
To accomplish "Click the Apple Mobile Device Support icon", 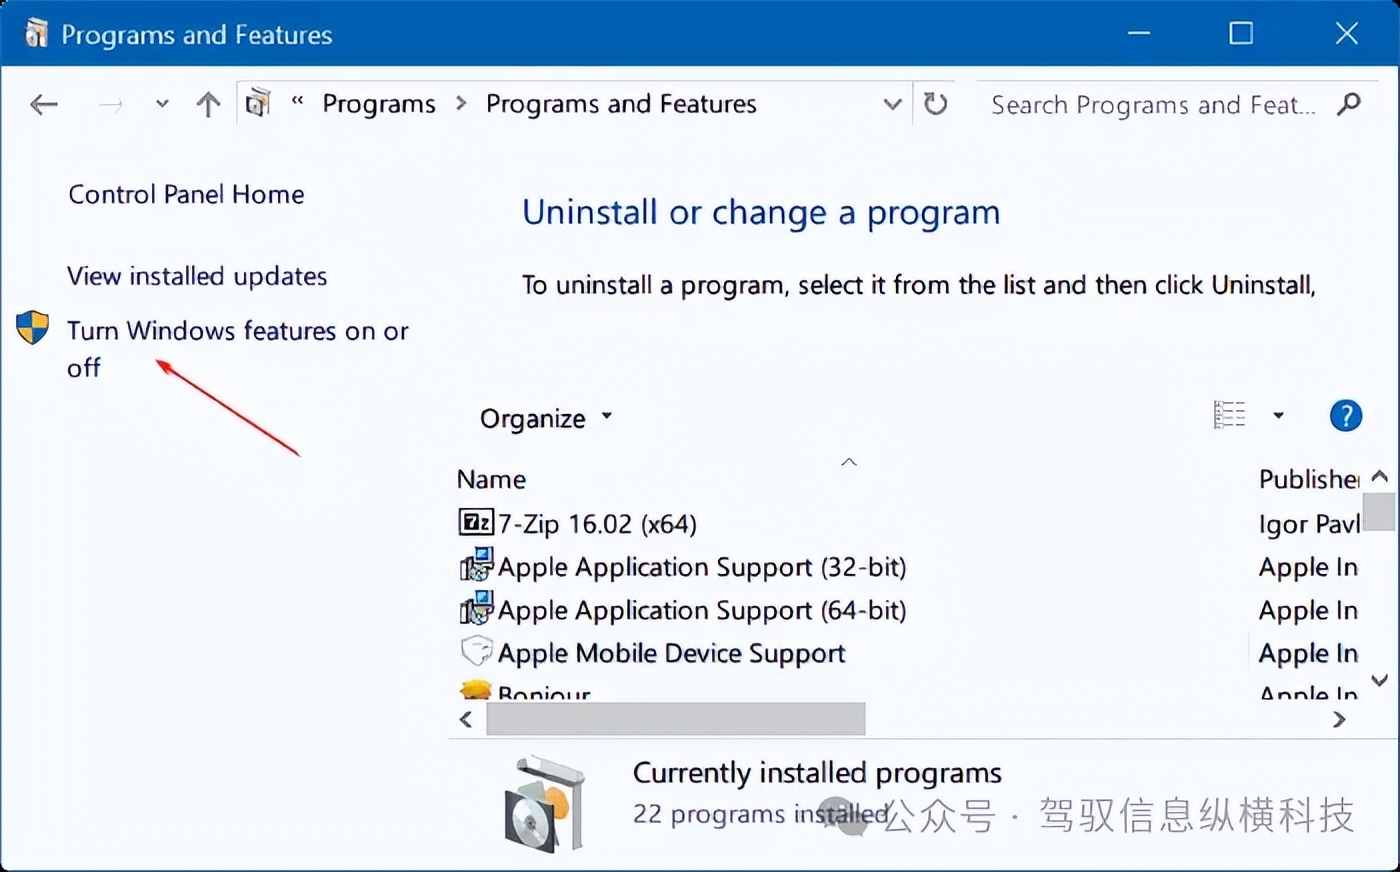I will point(476,651).
